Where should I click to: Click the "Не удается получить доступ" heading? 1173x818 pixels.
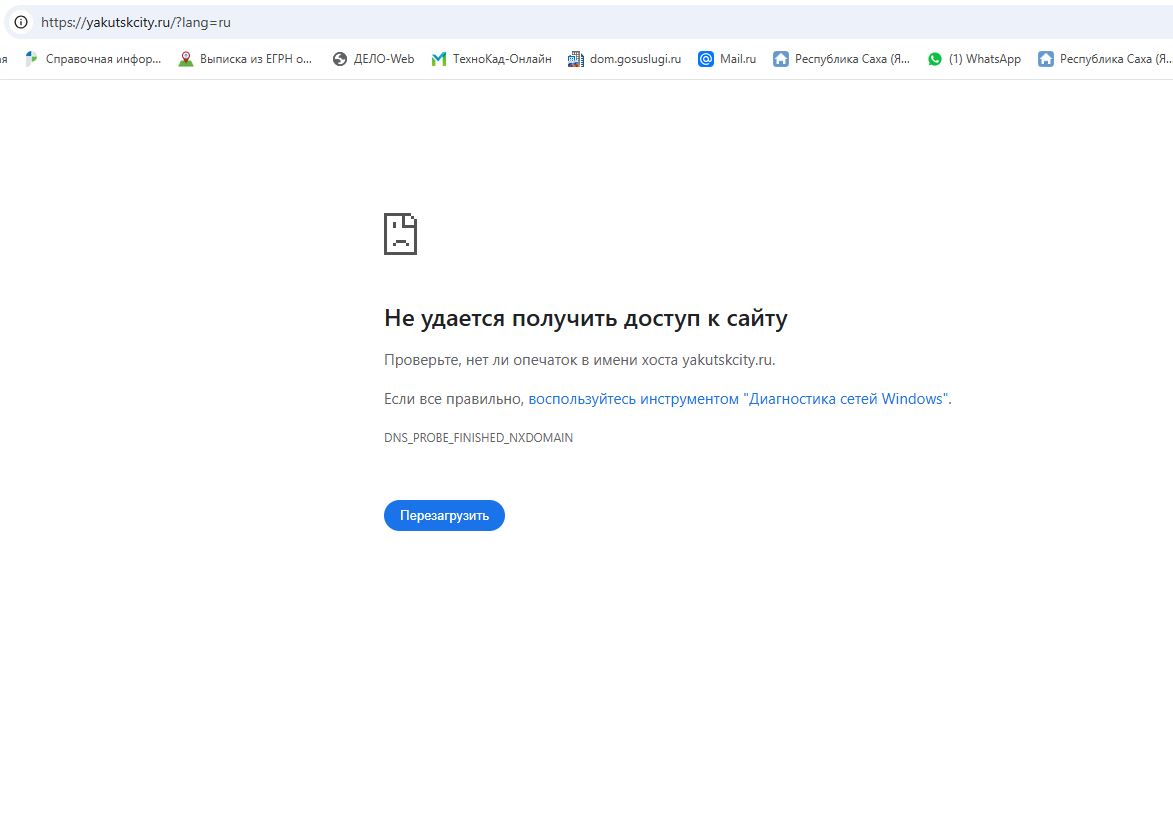585,319
